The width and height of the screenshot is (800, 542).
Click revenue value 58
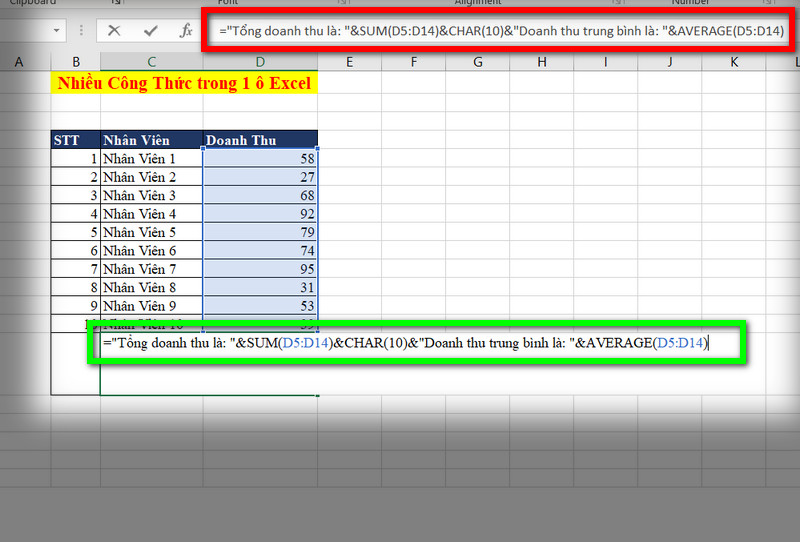(x=260, y=159)
